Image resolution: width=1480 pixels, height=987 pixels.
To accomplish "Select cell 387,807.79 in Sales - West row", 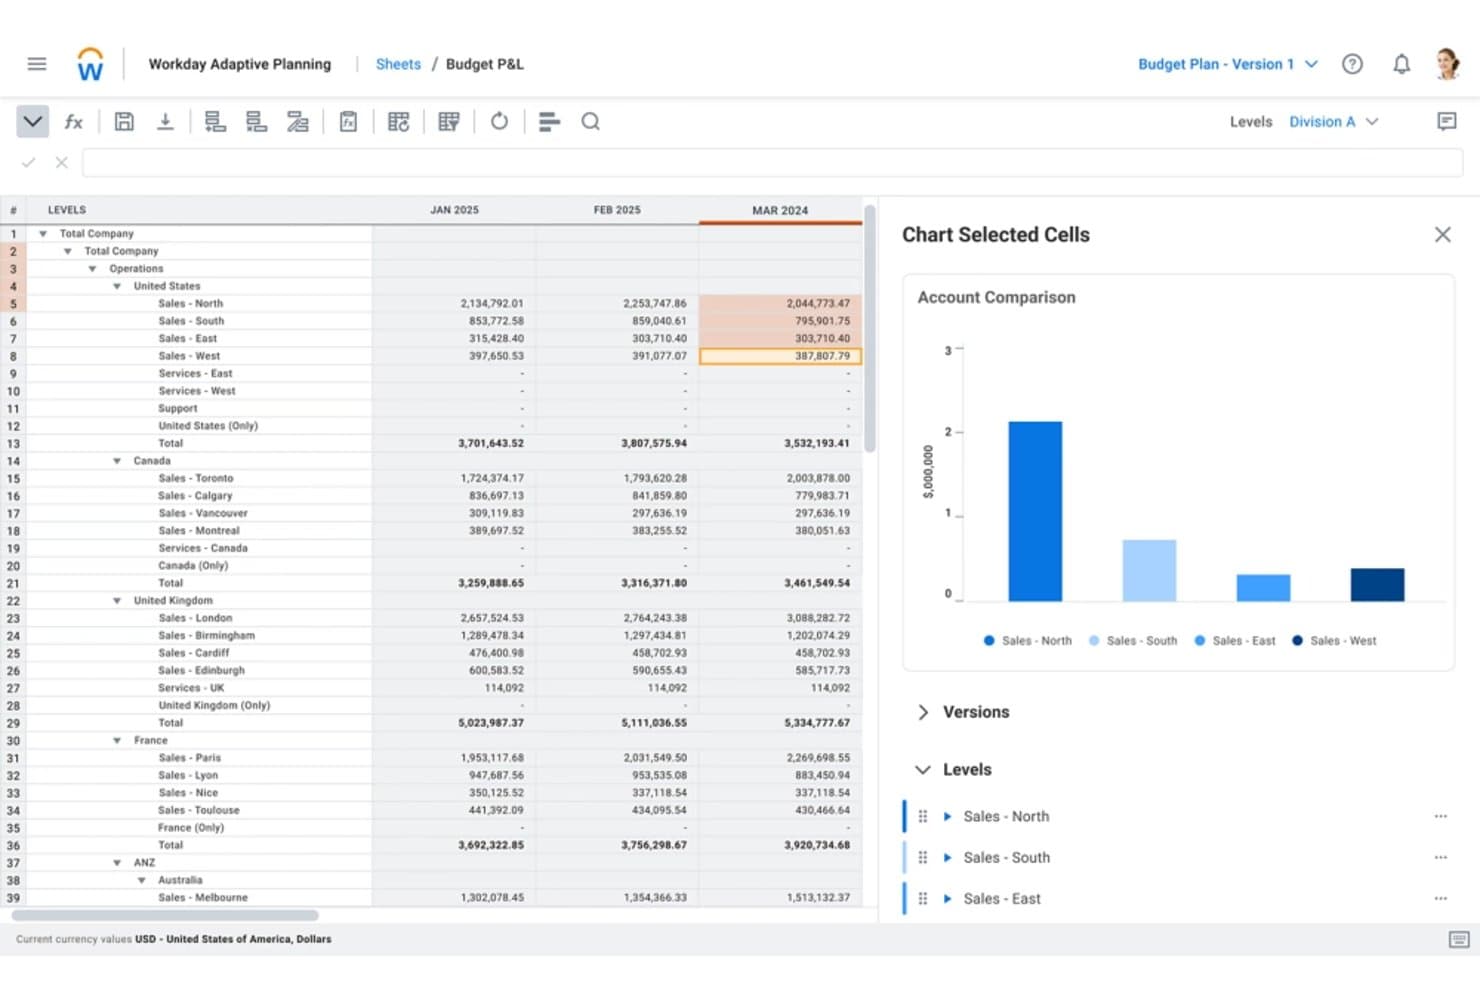I will click(x=780, y=356).
